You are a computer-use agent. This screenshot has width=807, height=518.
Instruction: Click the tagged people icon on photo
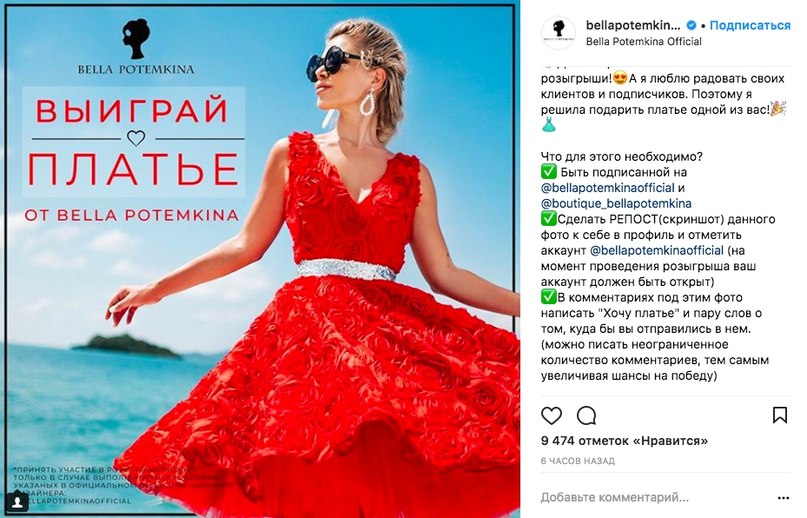(x=18, y=501)
